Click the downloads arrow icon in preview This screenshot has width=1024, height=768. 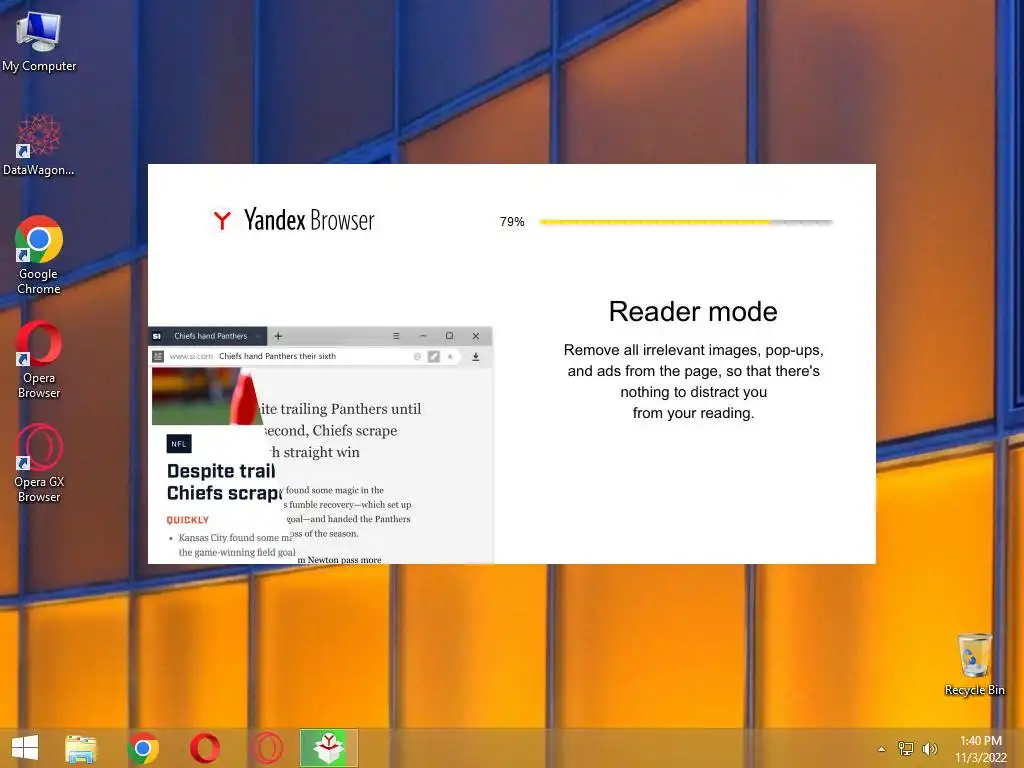click(475, 357)
